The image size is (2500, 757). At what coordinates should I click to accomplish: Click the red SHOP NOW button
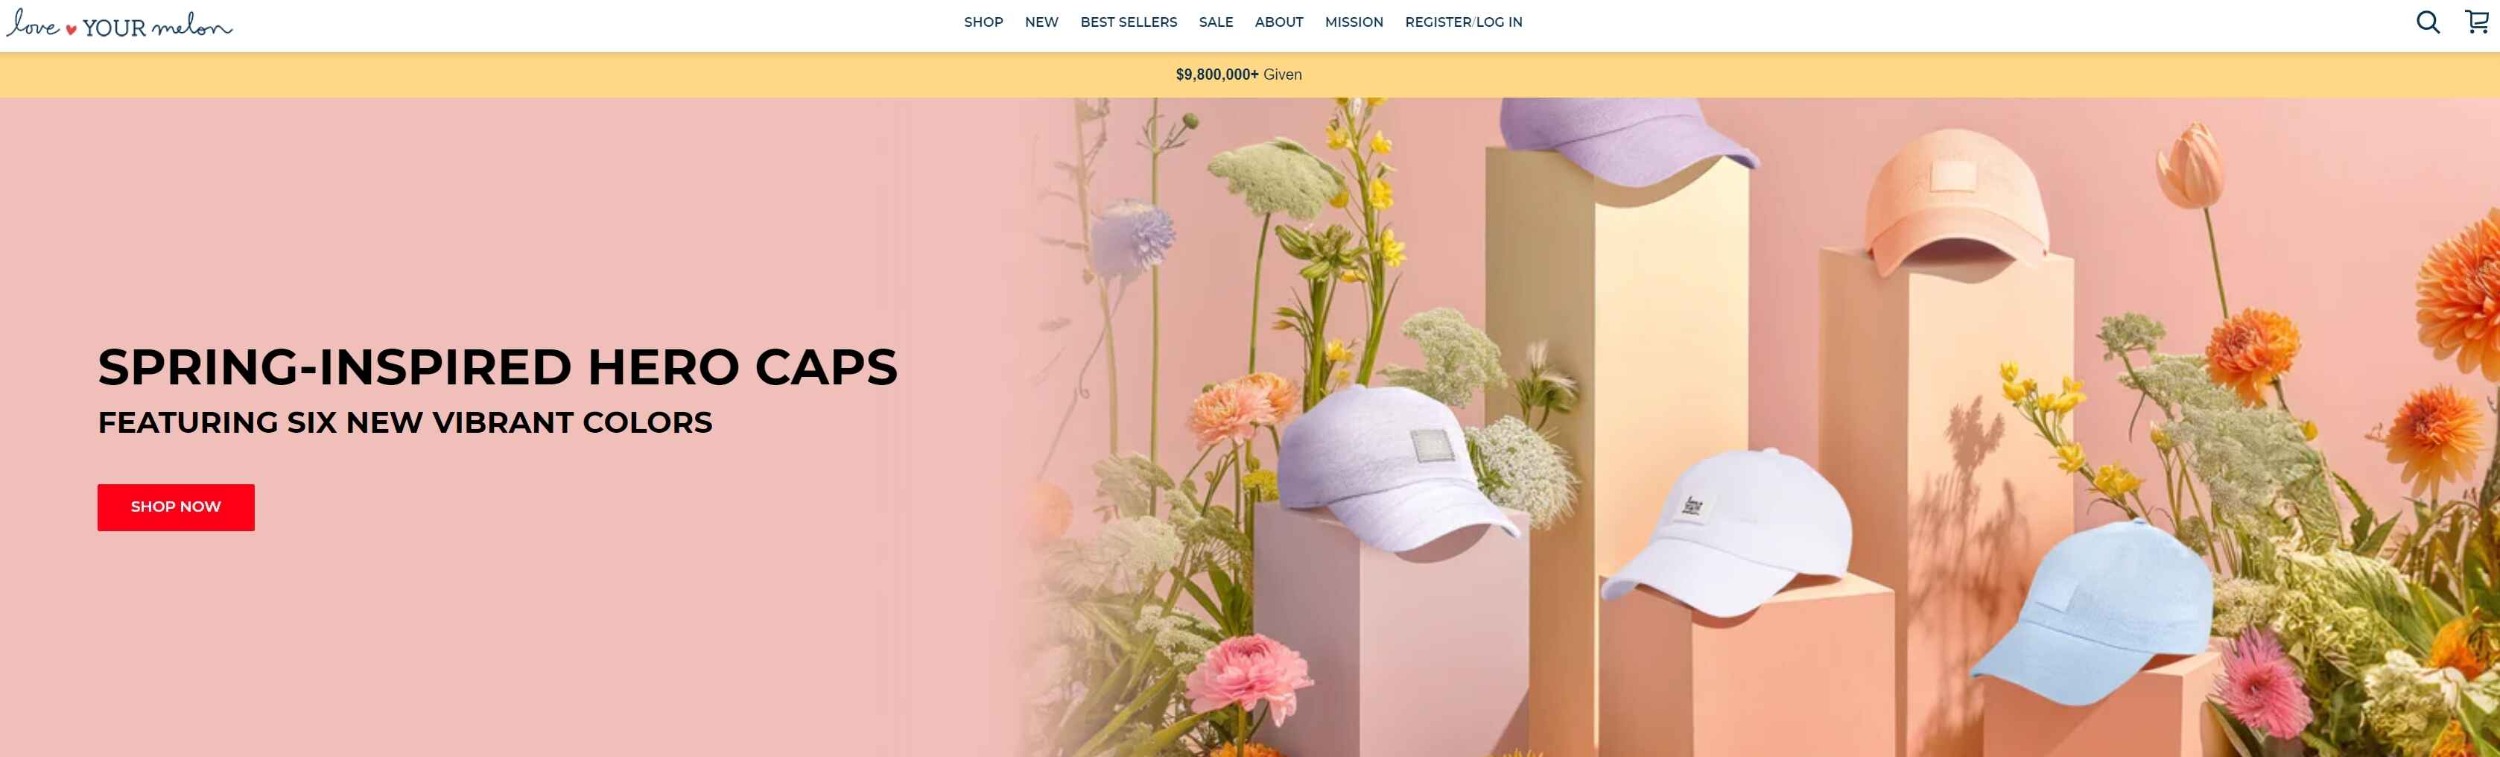point(176,507)
